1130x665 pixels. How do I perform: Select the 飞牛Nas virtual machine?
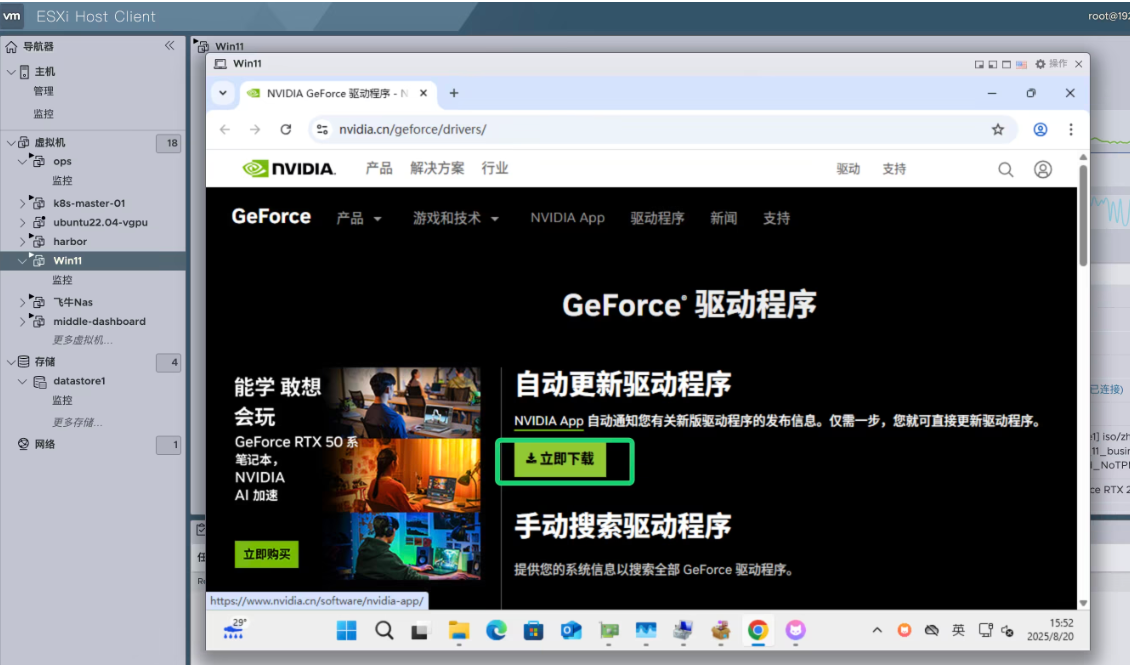click(73, 303)
